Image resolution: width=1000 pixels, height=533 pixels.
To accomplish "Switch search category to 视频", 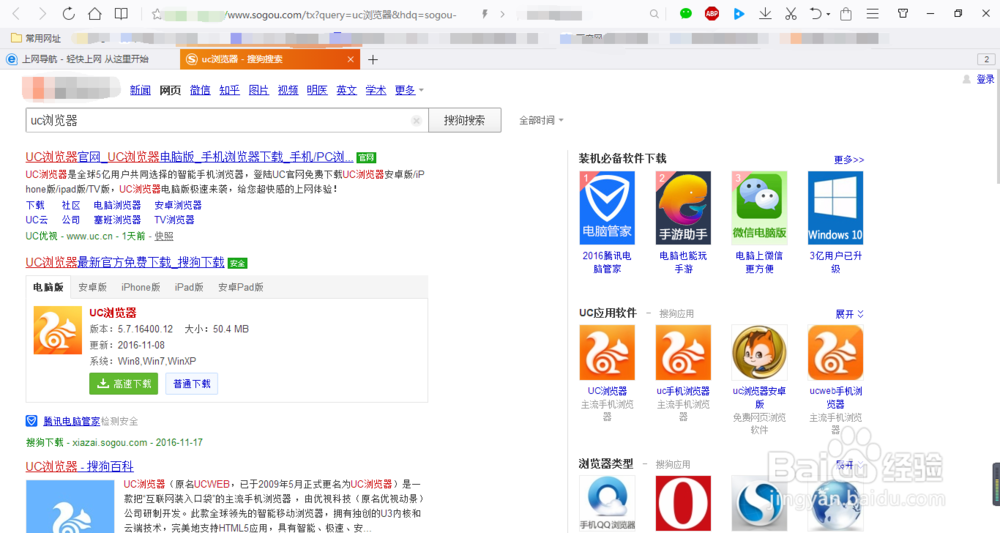I will coord(288,90).
